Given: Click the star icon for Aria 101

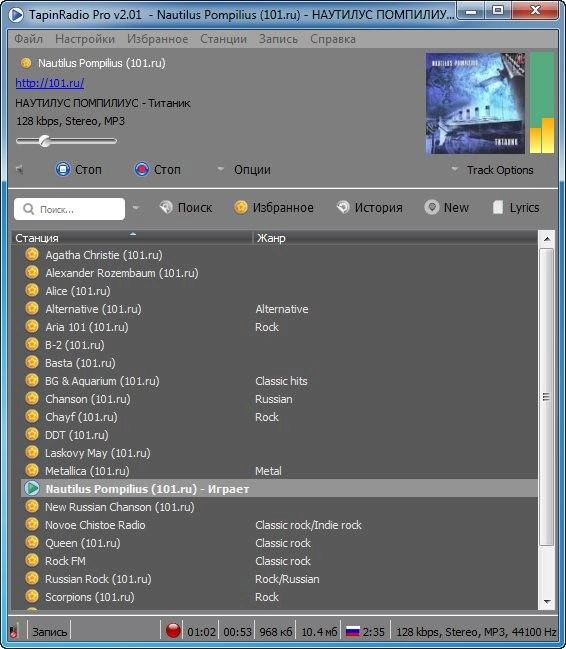Looking at the screenshot, I should pos(32,326).
